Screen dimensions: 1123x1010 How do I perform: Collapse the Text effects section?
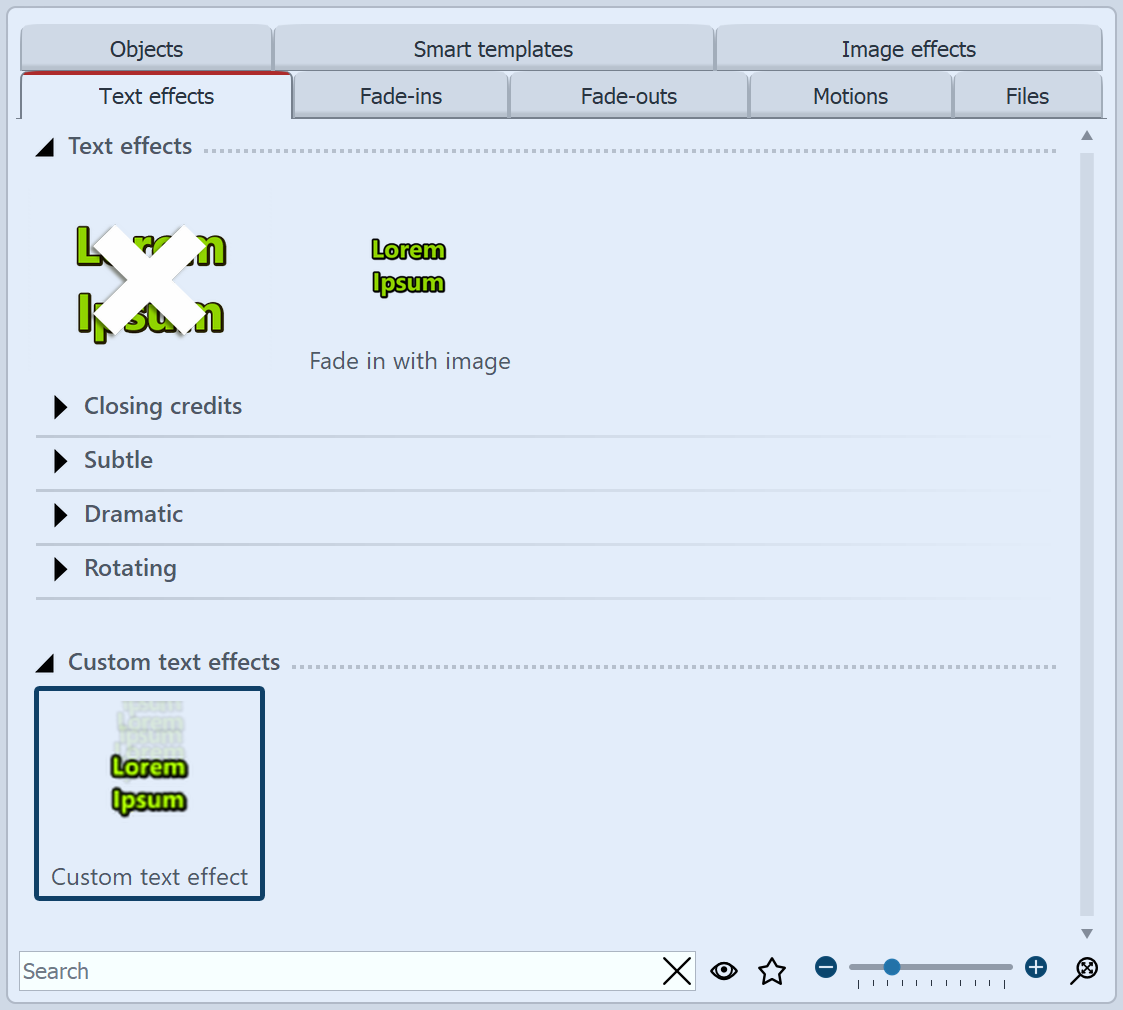click(x=44, y=147)
